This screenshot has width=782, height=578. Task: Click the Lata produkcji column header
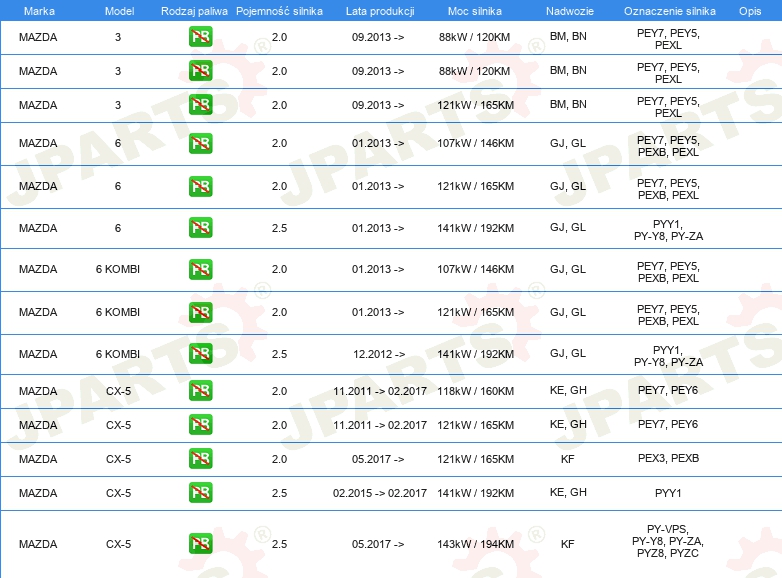[380, 11]
